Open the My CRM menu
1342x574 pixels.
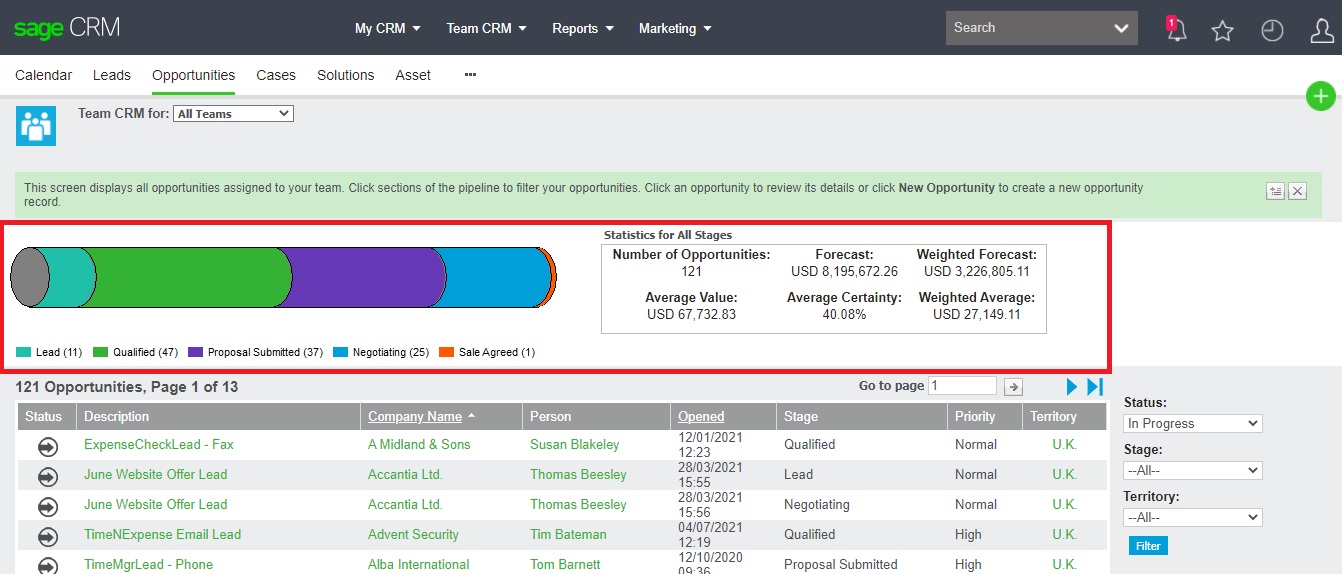click(x=388, y=28)
